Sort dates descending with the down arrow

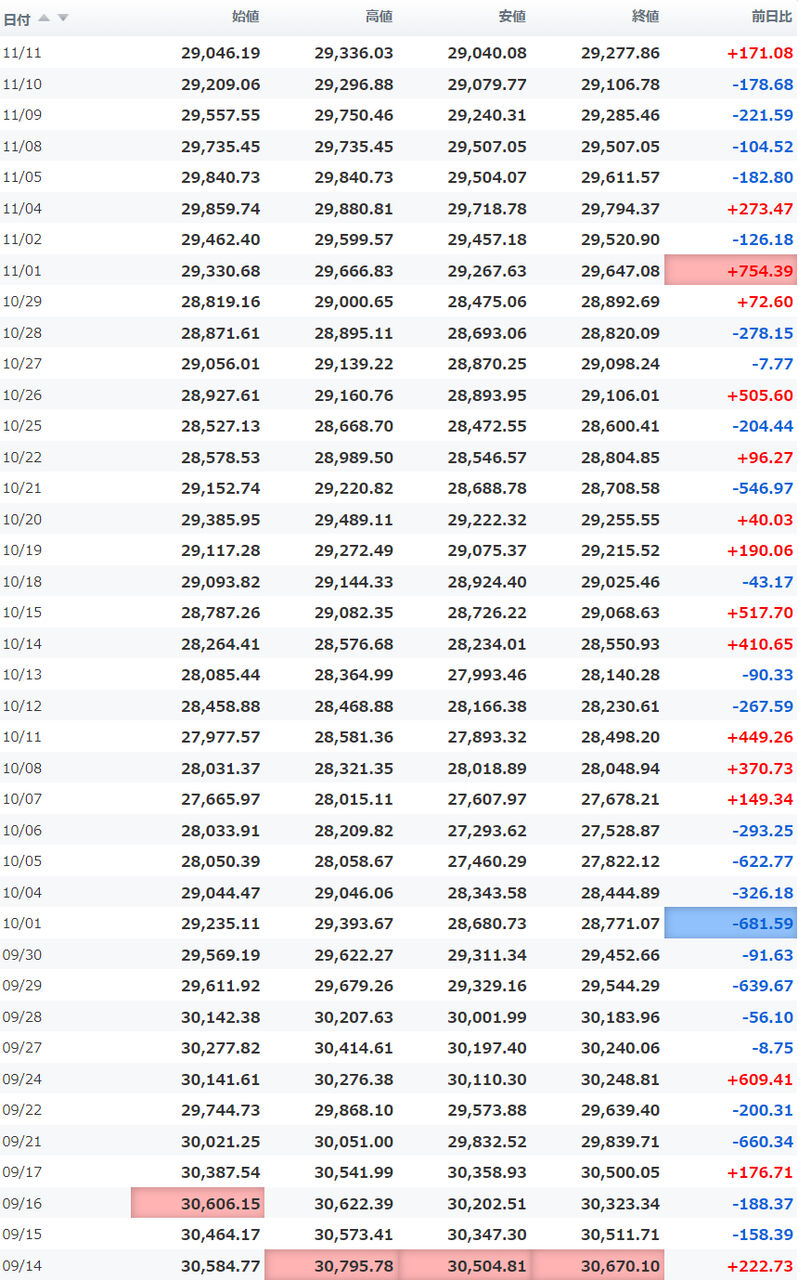tap(62, 18)
